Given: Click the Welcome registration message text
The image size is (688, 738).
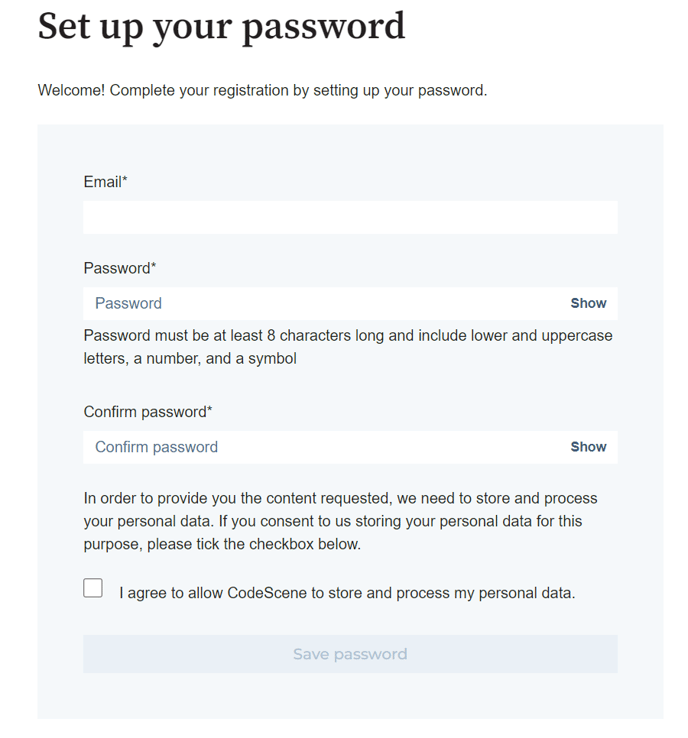Looking at the screenshot, I should [262, 90].
